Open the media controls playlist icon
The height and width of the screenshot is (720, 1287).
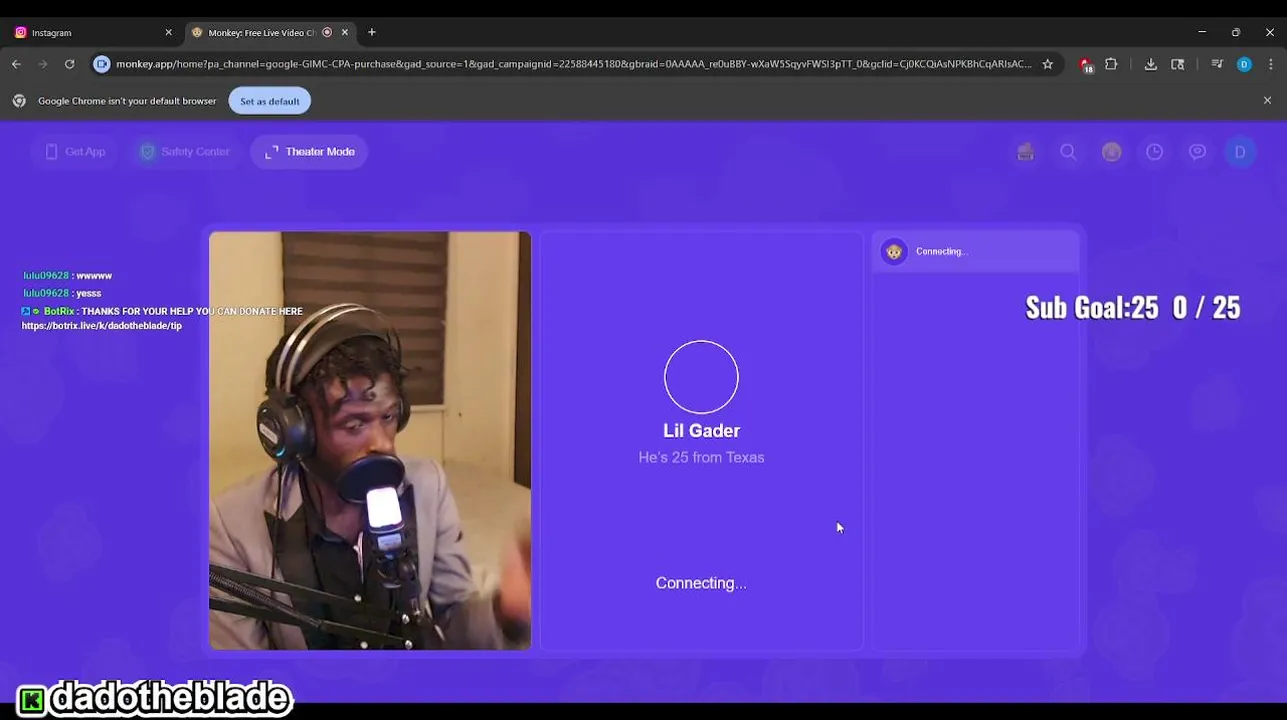pos(1217,64)
